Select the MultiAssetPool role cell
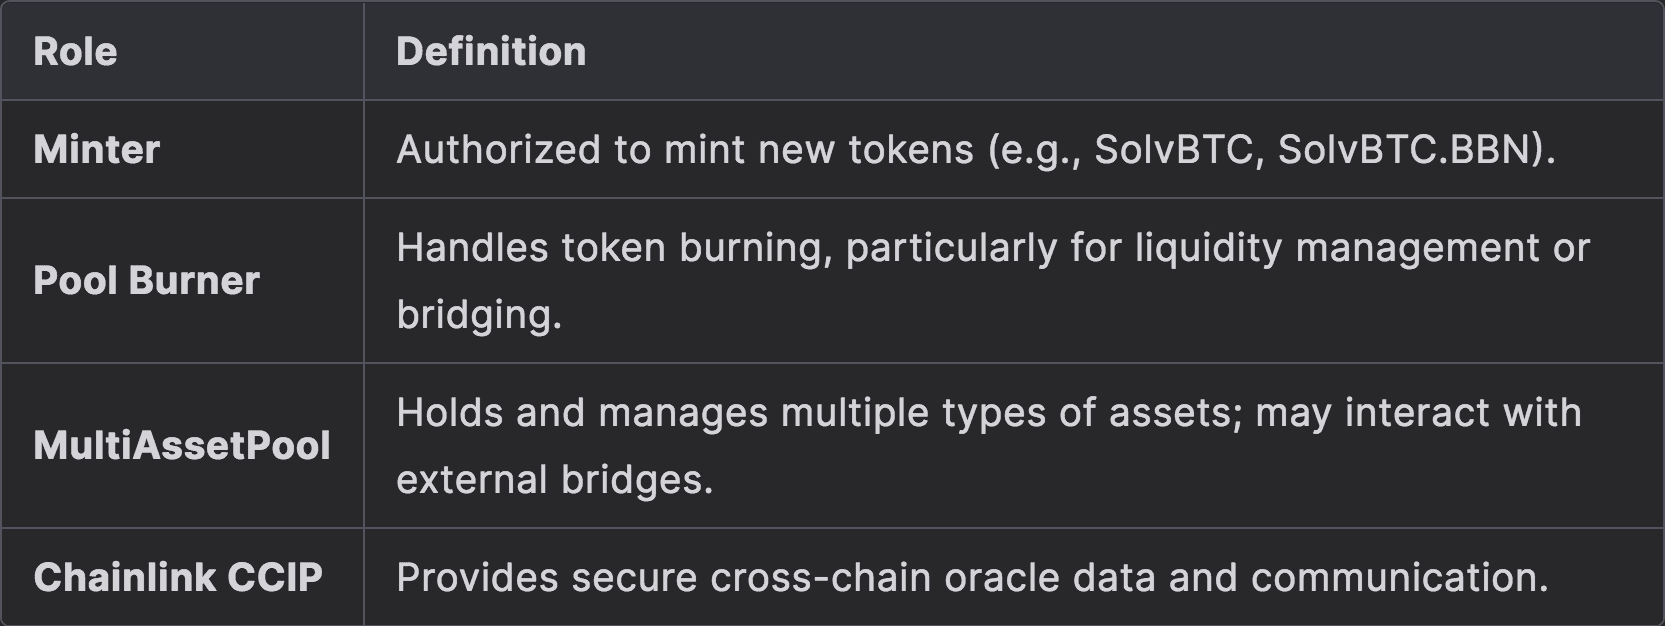 tap(182, 446)
